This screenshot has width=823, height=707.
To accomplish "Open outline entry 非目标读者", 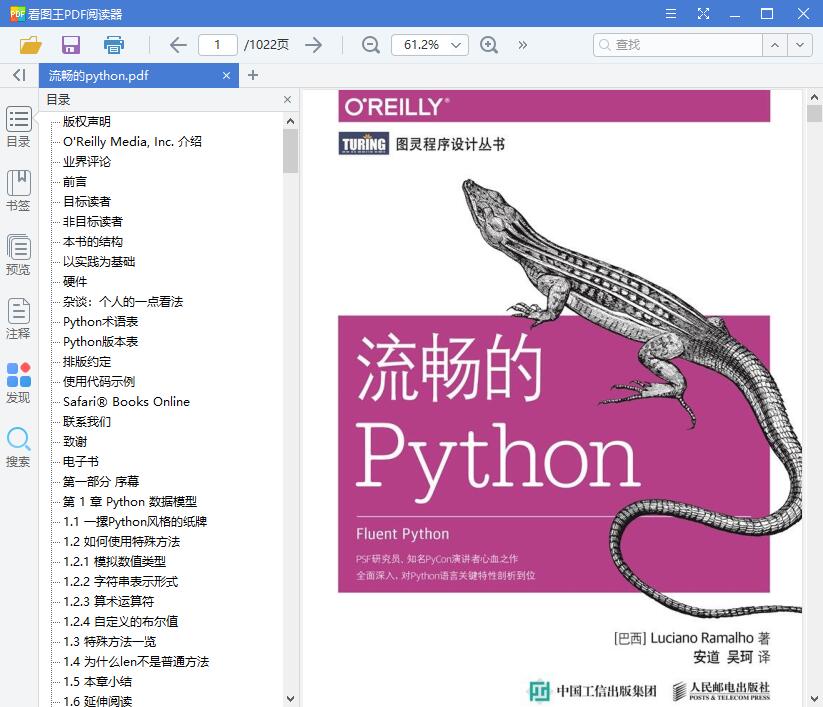I will (92, 221).
